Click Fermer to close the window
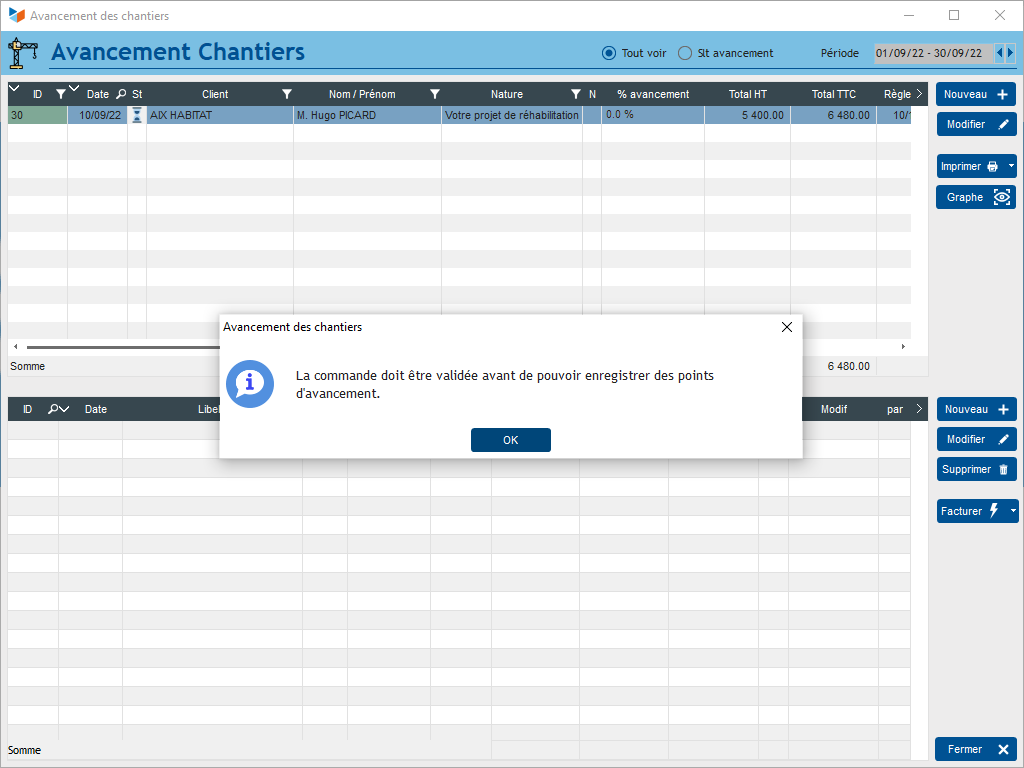1024x768 pixels. pos(976,749)
